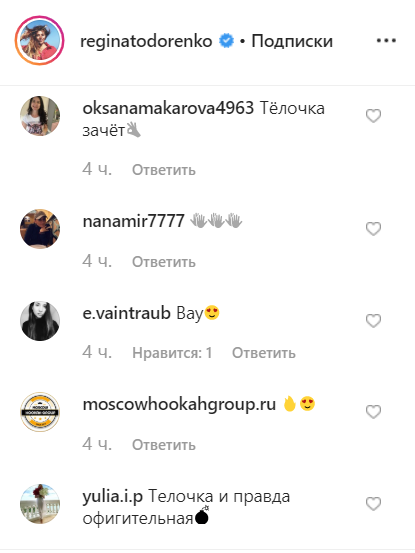Click the Подписки following button
The height and width of the screenshot is (553, 415).
tap(292, 41)
